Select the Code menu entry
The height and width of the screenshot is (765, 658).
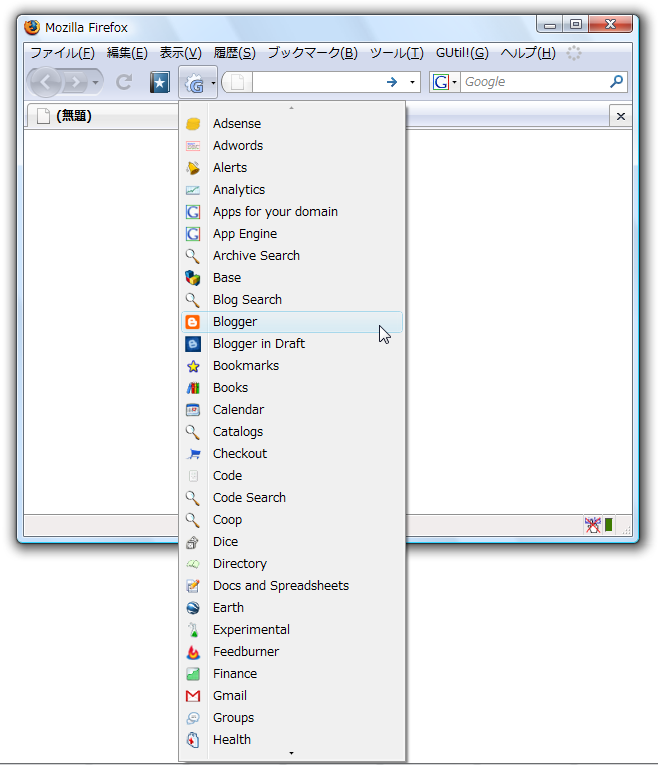coord(291,476)
